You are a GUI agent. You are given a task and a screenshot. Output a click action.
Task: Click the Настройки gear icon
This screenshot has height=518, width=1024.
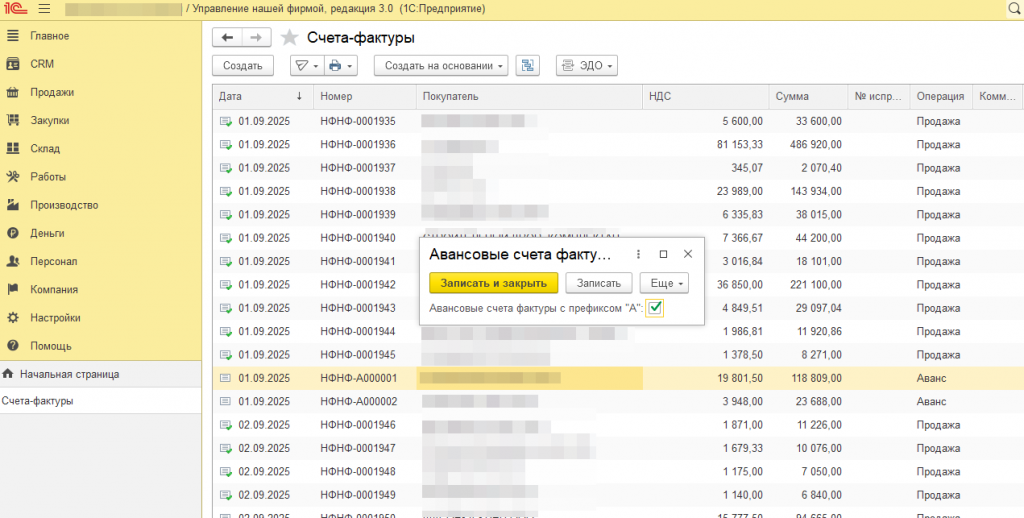pos(12,317)
